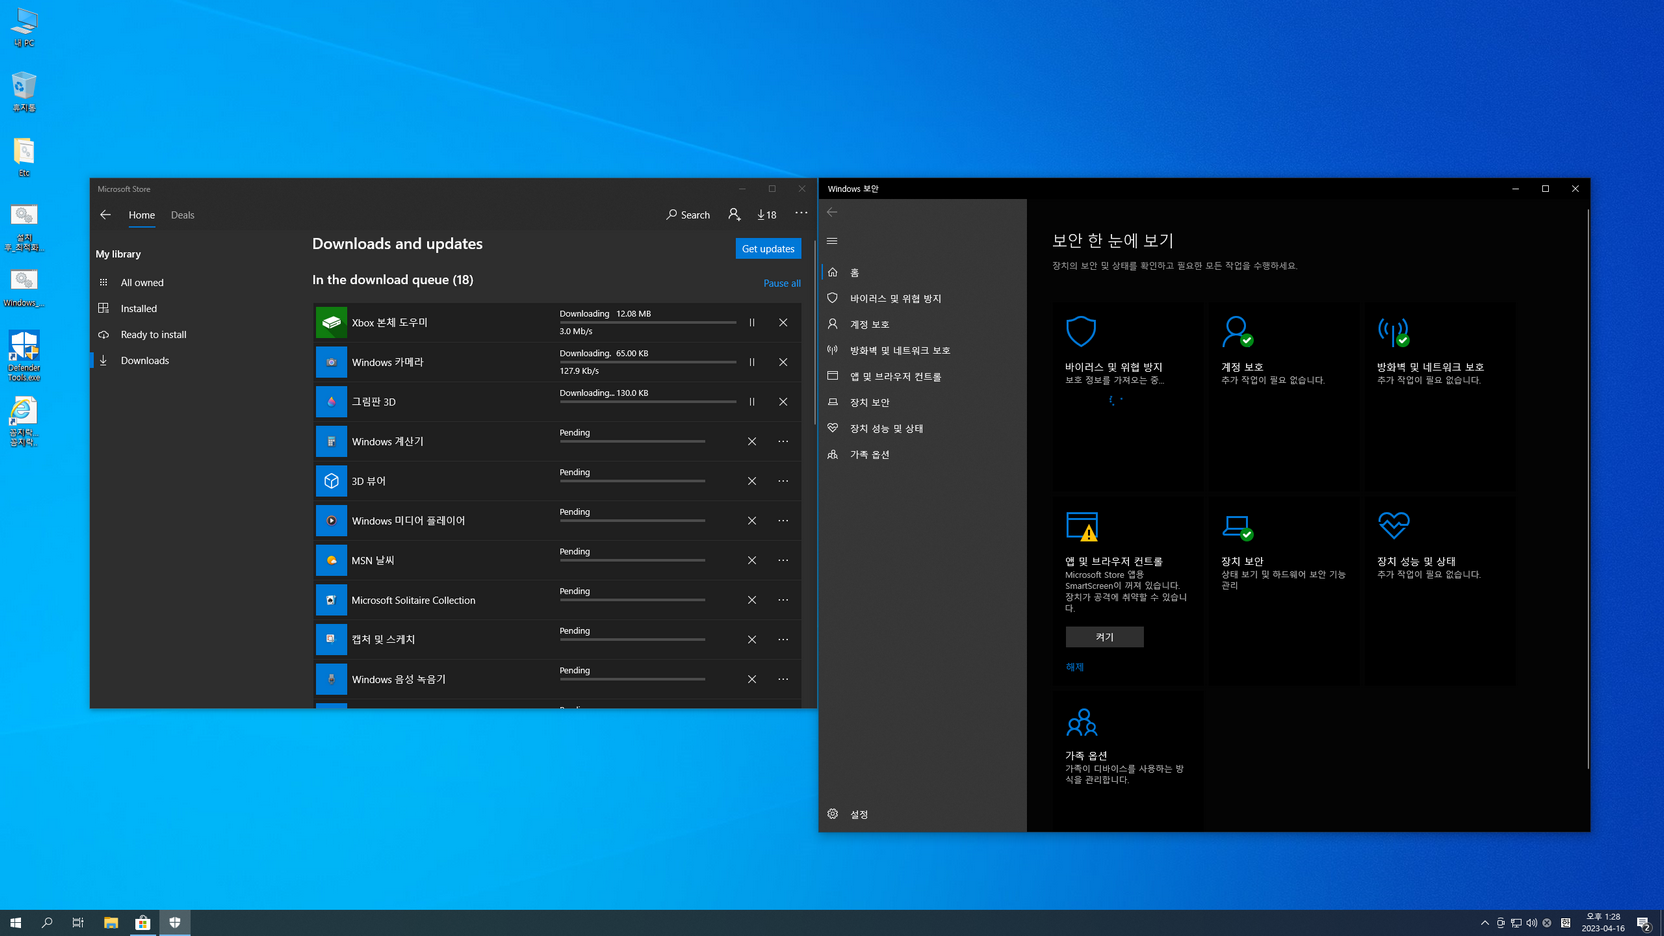Expand Windows 보안 hamburger navigation menu

(832, 241)
